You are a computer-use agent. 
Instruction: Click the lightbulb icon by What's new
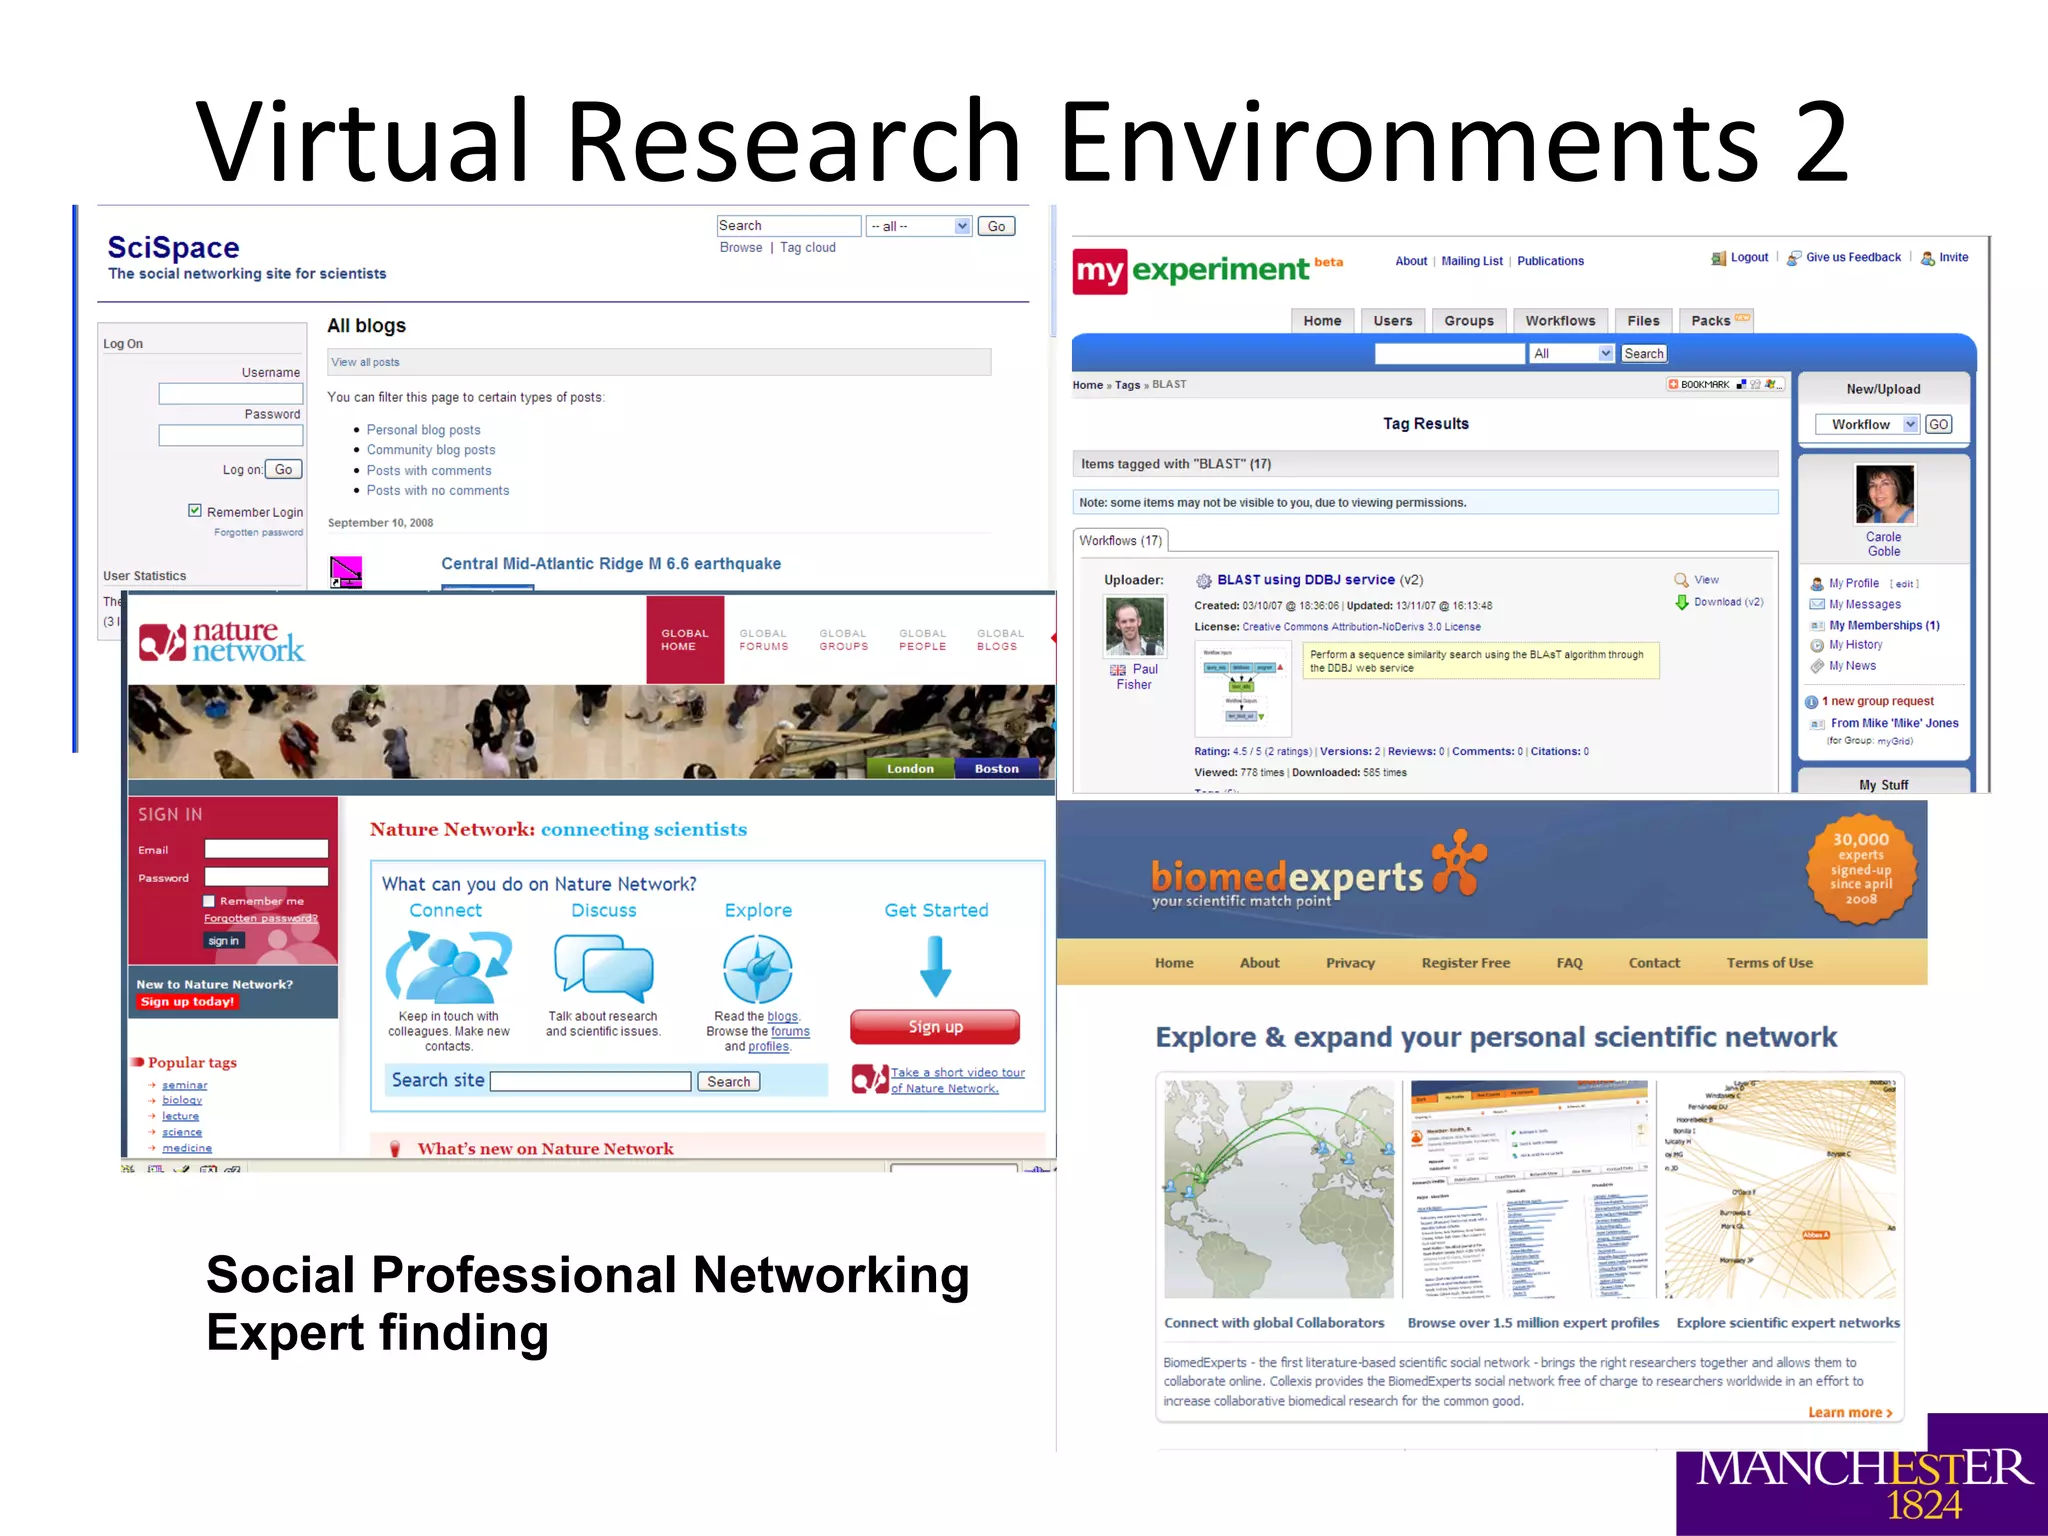tap(395, 1149)
